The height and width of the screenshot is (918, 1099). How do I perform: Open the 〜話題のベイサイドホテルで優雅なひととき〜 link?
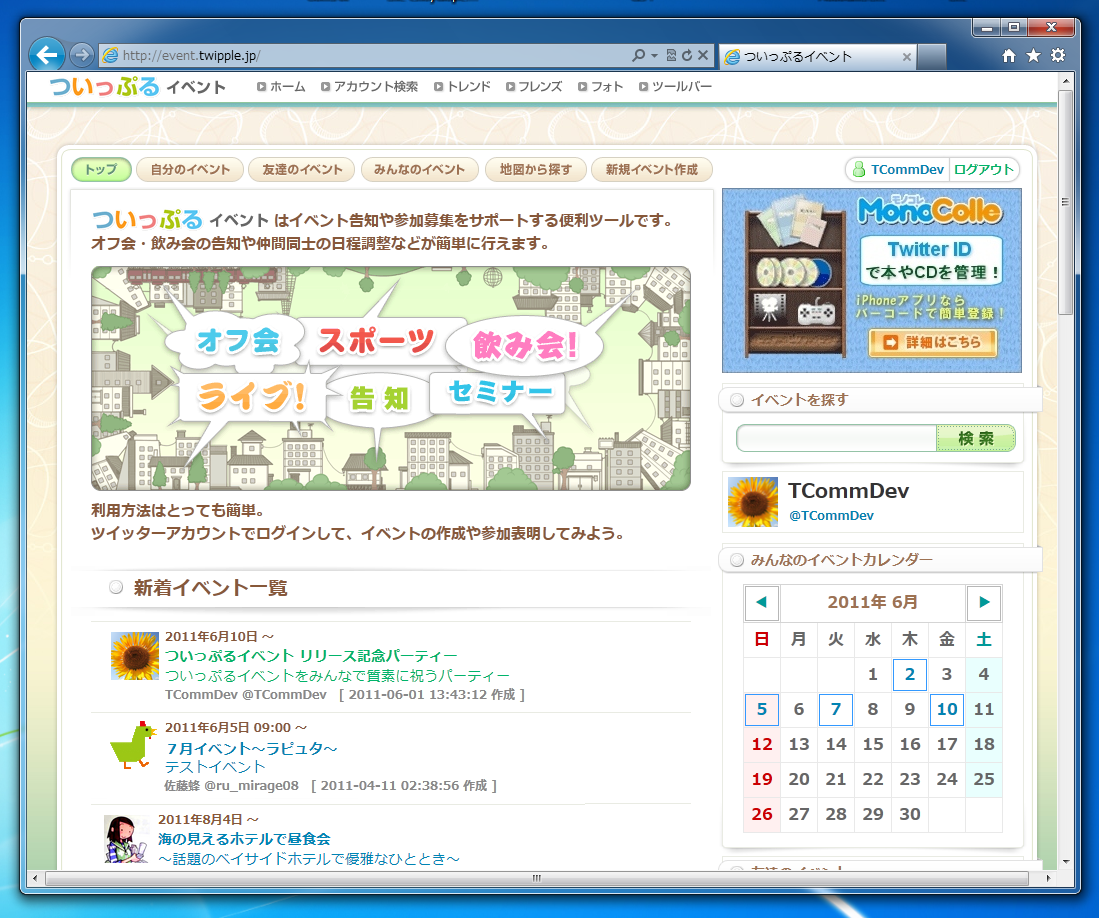[308, 858]
